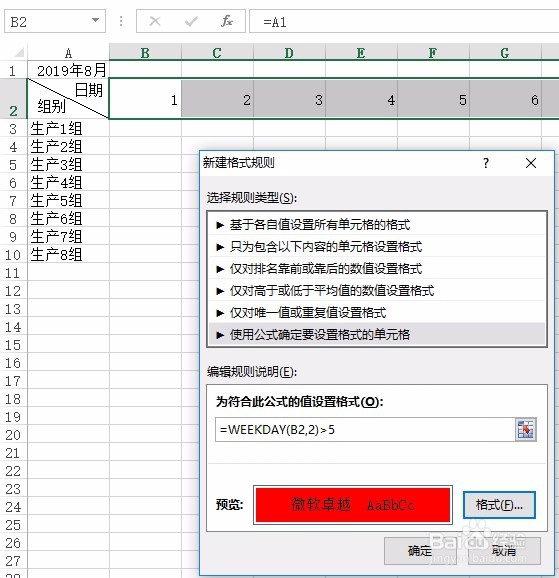Select row 25 header
The width and height of the screenshot is (559, 578).
click(x=13, y=525)
